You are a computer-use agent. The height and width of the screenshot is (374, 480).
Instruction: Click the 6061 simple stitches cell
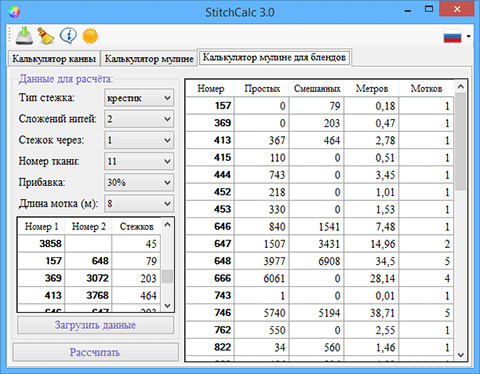click(262, 278)
